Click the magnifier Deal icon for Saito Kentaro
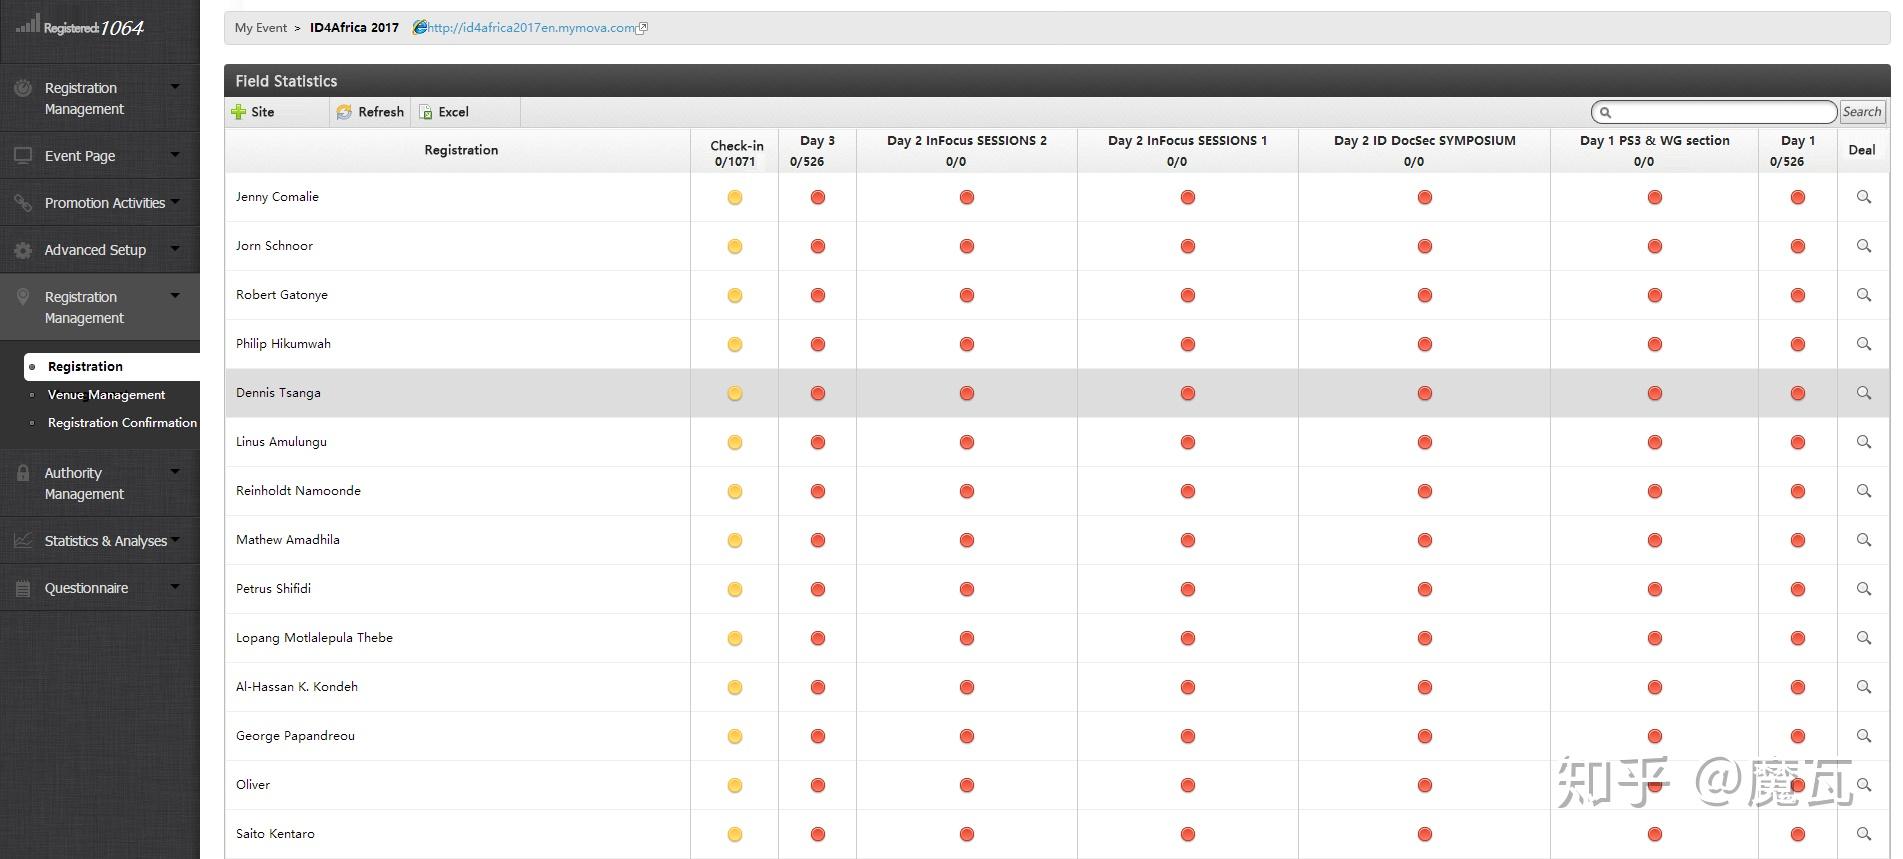The height and width of the screenshot is (859, 1903). [x=1864, y=834]
